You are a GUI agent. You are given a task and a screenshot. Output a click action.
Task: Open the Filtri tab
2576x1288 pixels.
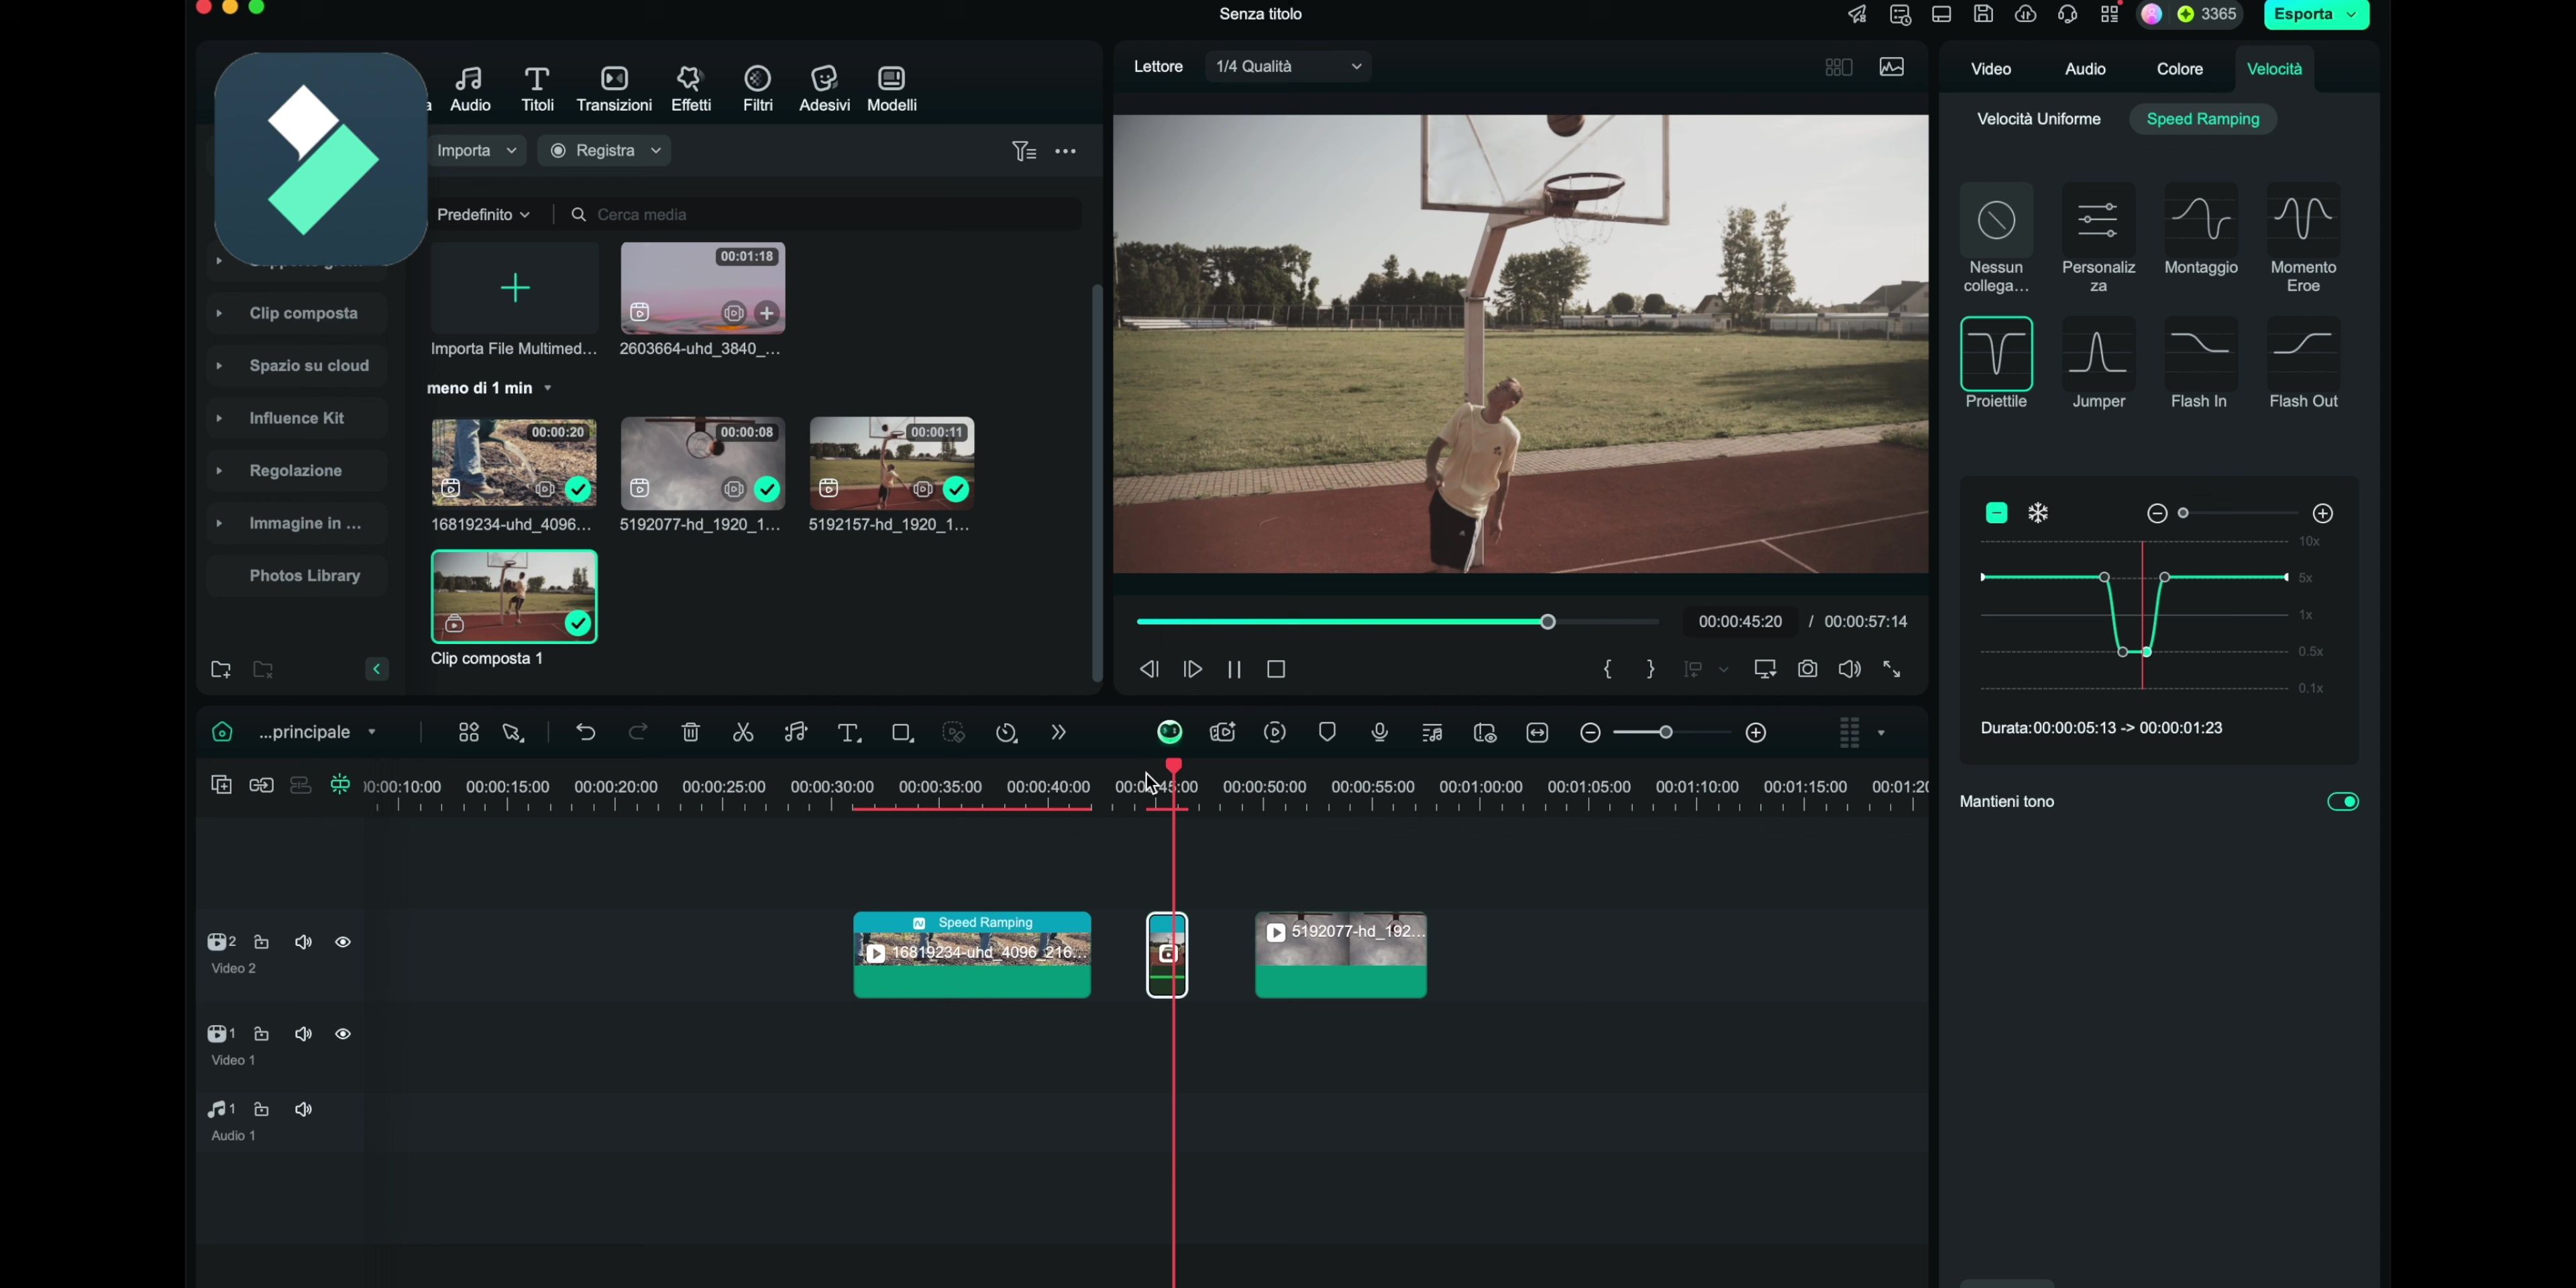pyautogui.click(x=757, y=88)
